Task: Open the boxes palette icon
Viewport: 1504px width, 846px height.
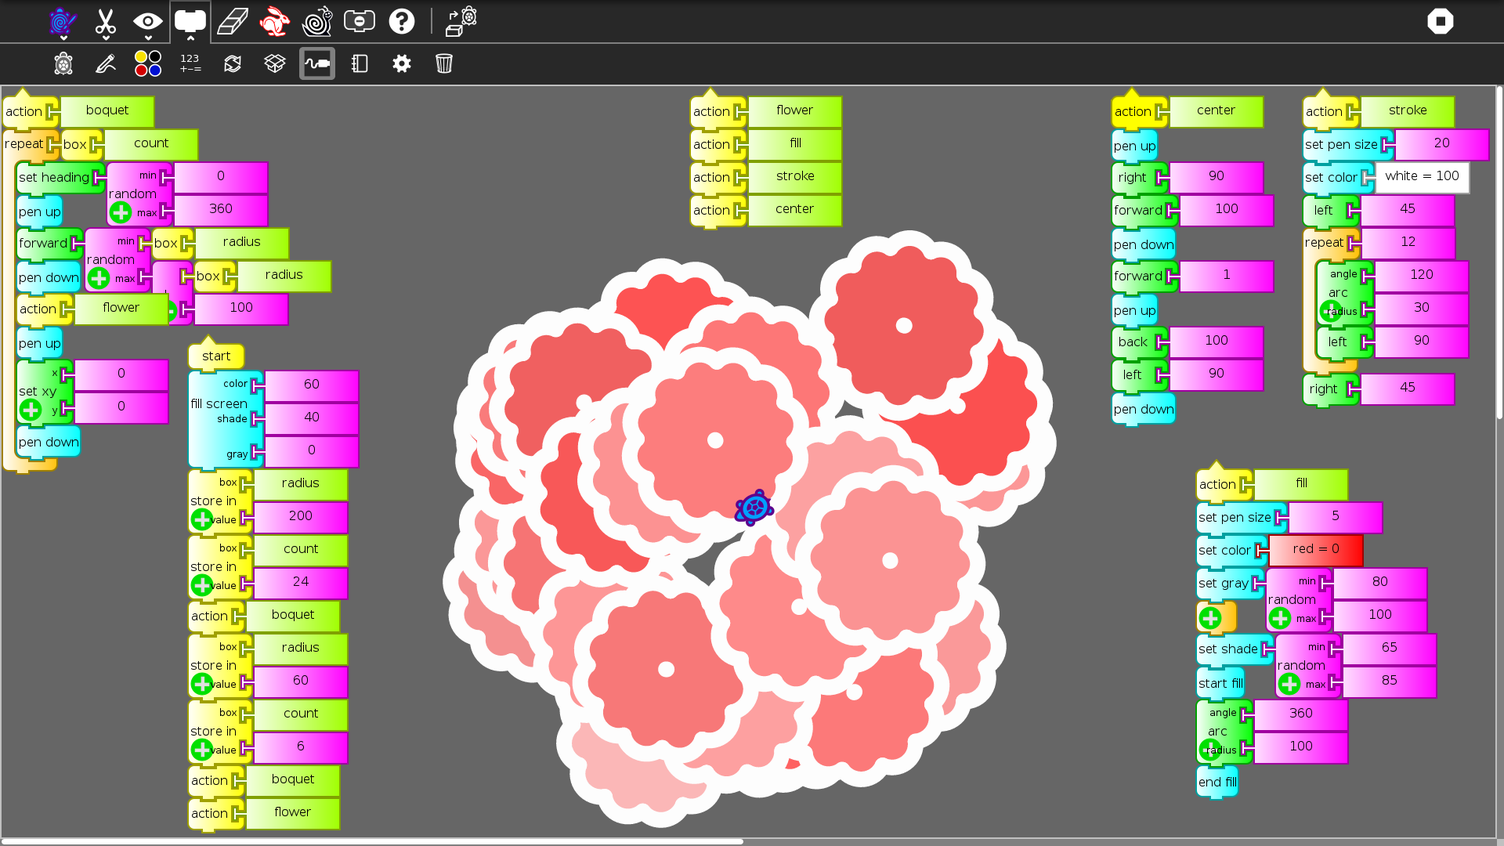Action: click(274, 63)
